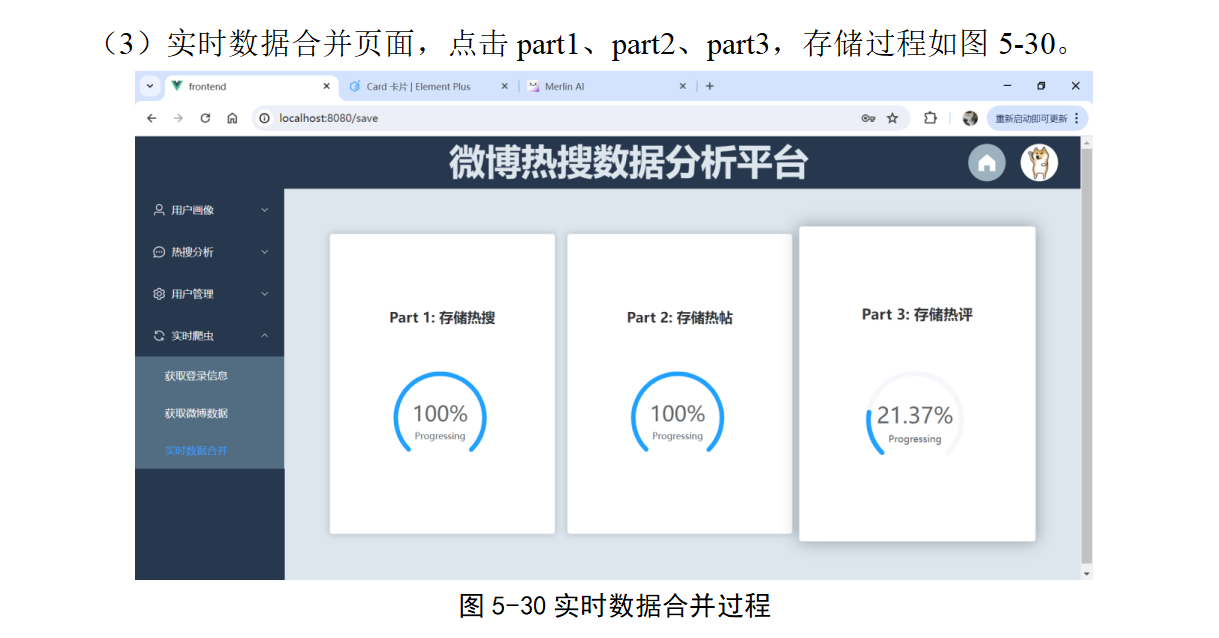
Task: Bookmark the page with the star icon
Action: 892,118
